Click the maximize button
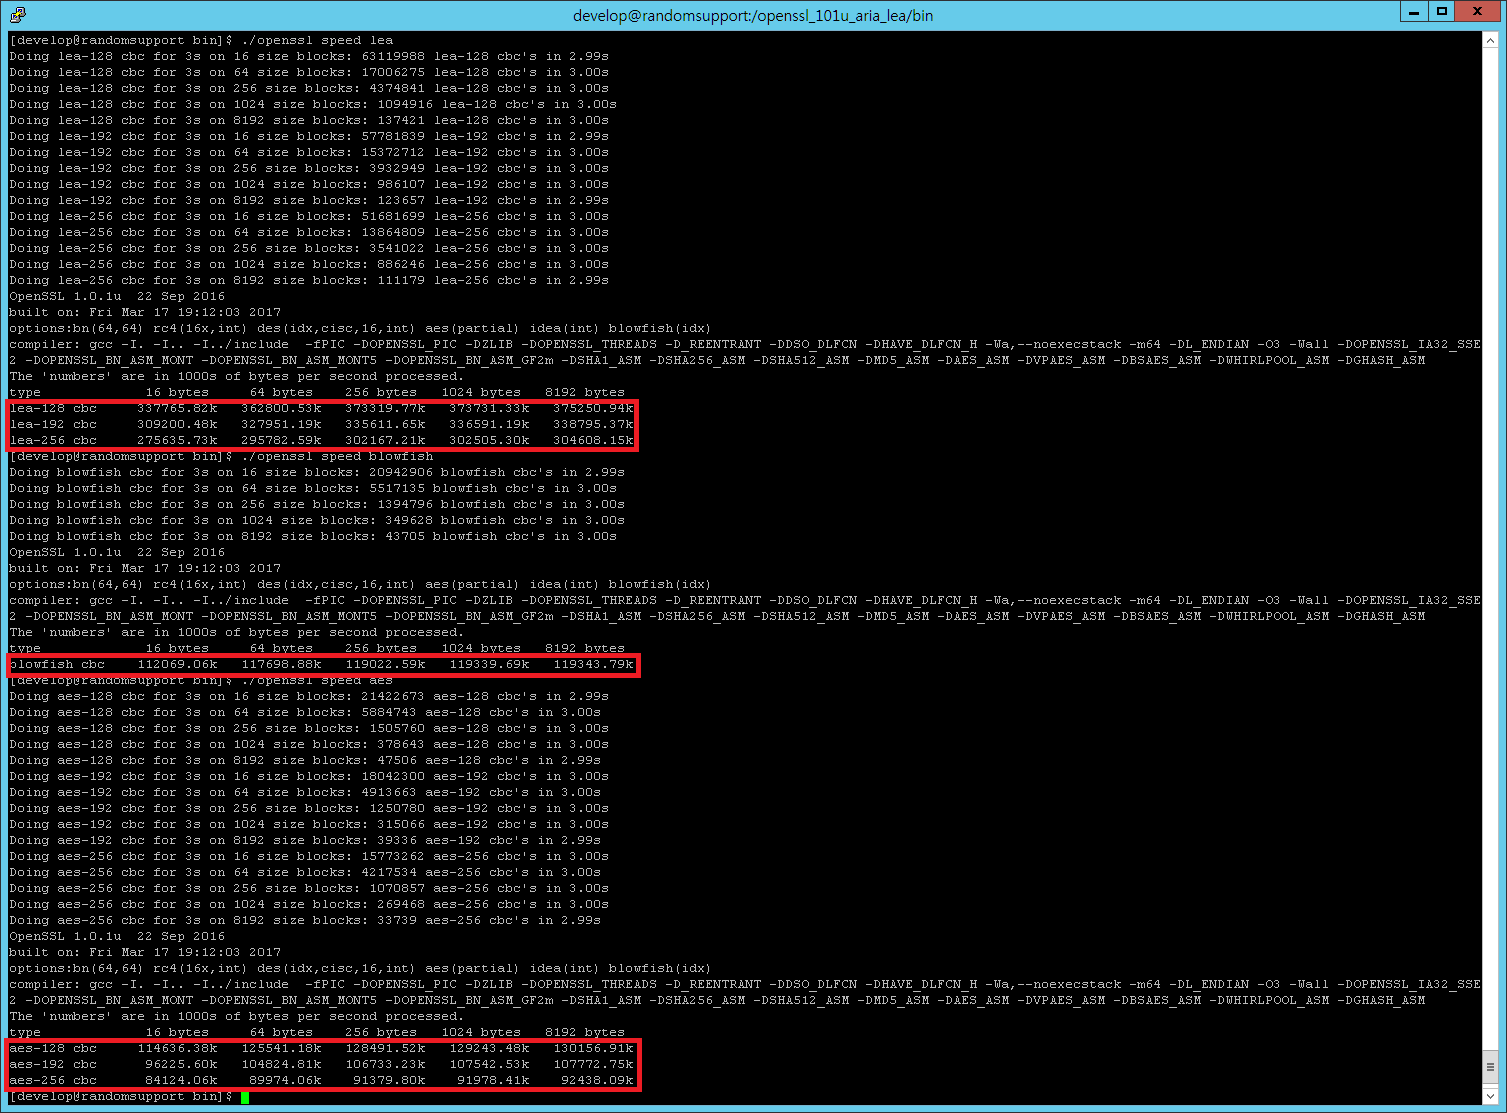Viewport: 1507px width, 1113px height. coord(1443,13)
